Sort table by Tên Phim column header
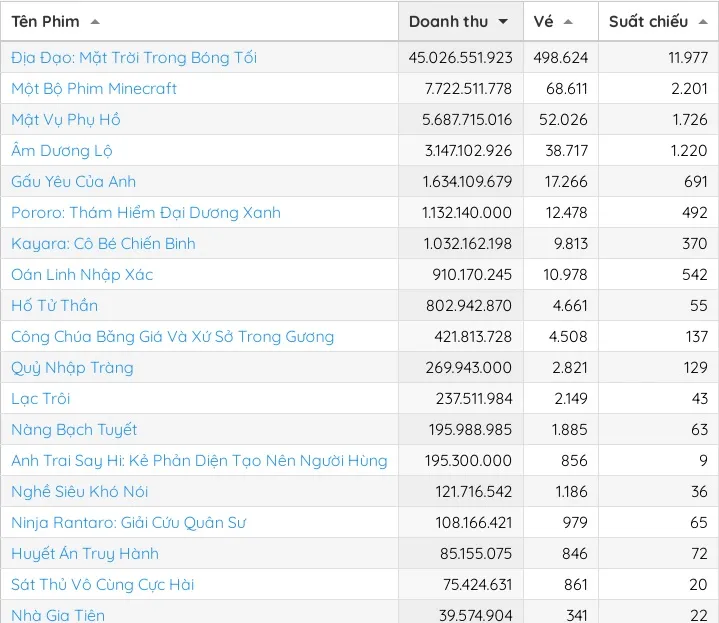 click(x=46, y=22)
